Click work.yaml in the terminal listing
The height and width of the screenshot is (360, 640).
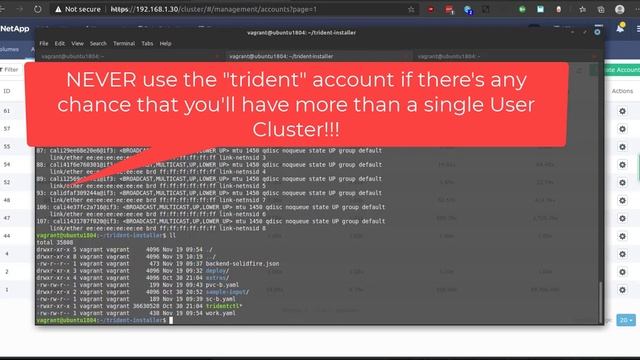(221, 313)
